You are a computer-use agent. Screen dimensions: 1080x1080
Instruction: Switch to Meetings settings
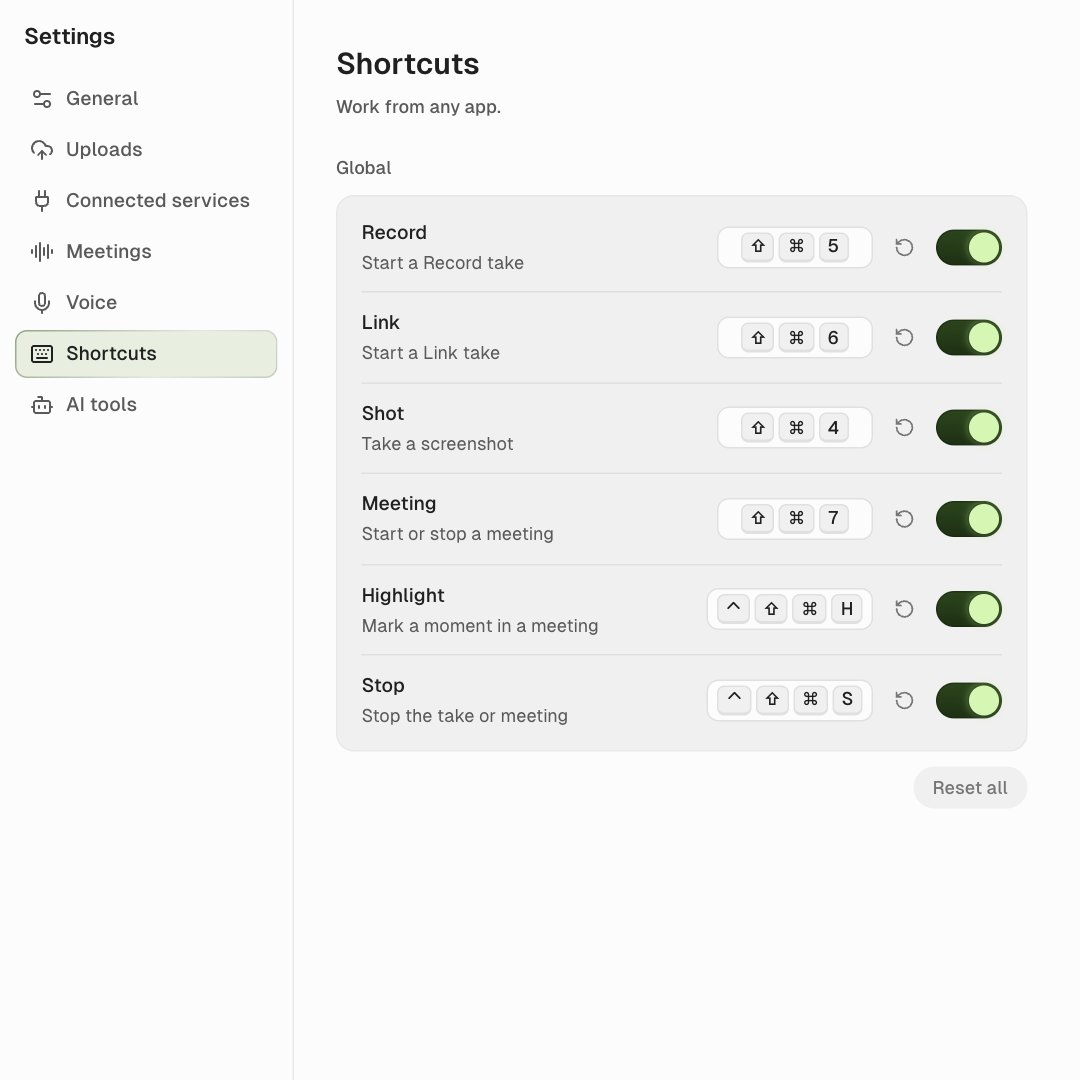(x=146, y=251)
